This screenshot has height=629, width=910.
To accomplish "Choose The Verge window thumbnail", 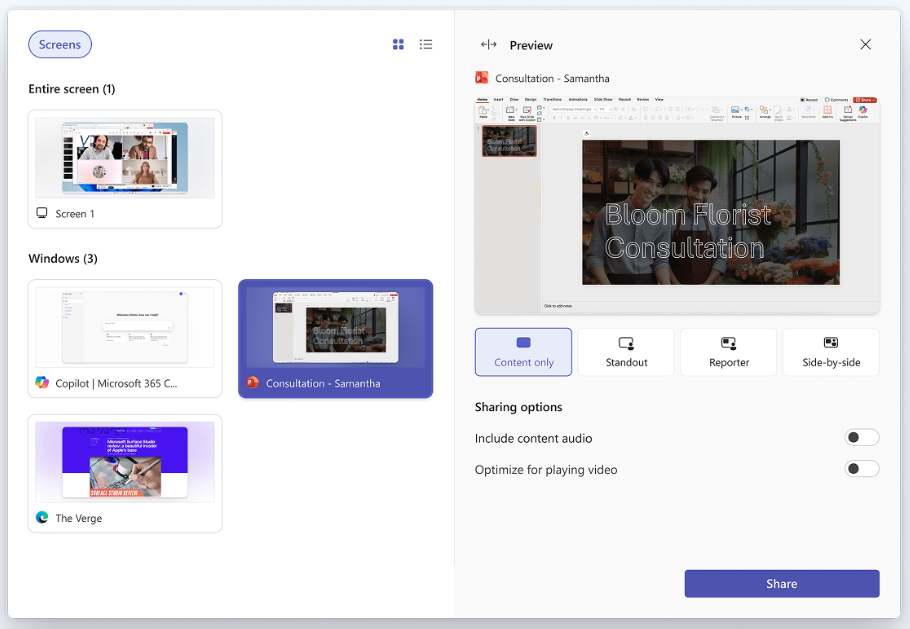I will 125,462.
